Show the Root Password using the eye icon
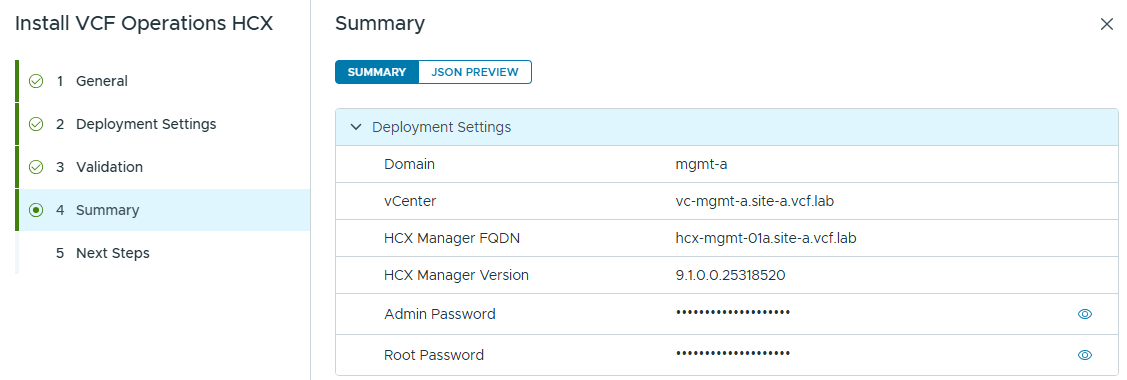The image size is (1127, 380). (1085, 355)
